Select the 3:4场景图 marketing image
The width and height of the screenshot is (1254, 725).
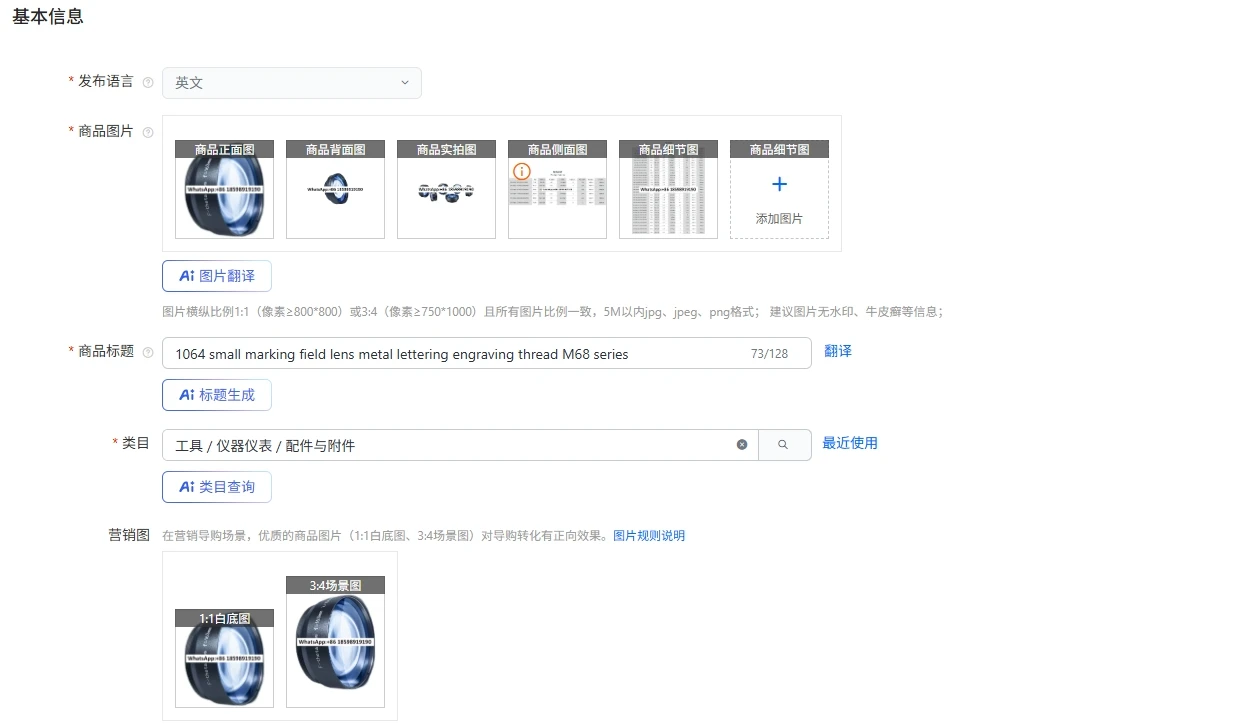coord(335,642)
